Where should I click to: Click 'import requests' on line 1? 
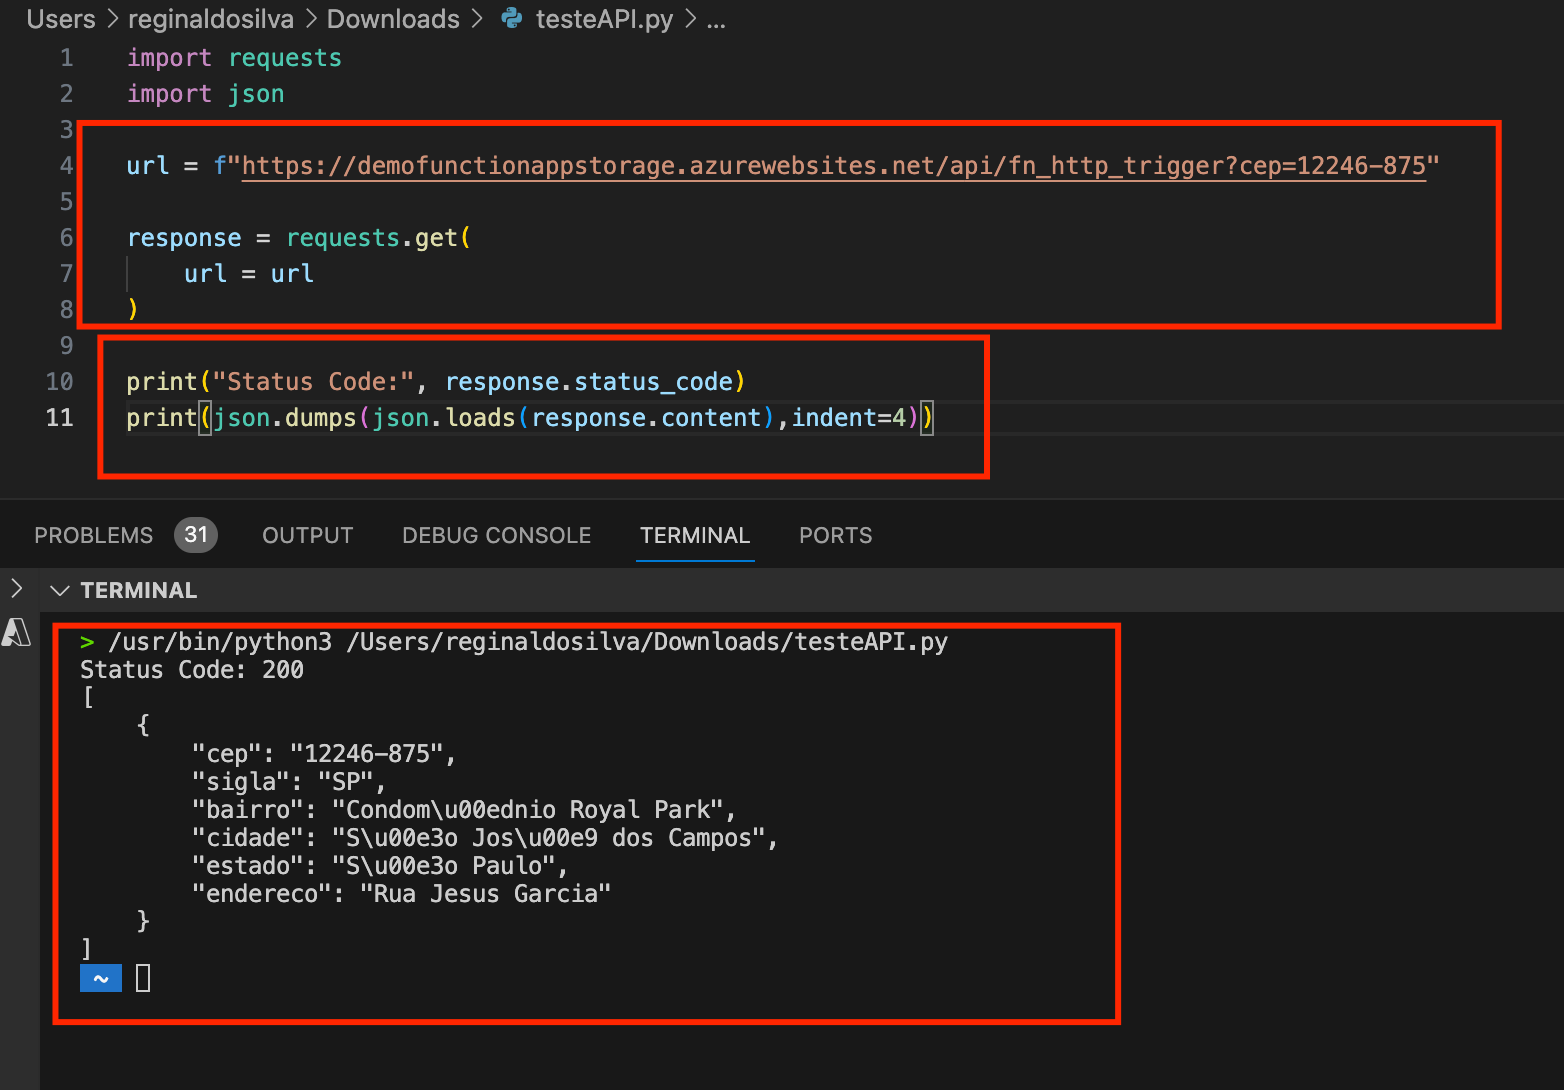[234, 58]
